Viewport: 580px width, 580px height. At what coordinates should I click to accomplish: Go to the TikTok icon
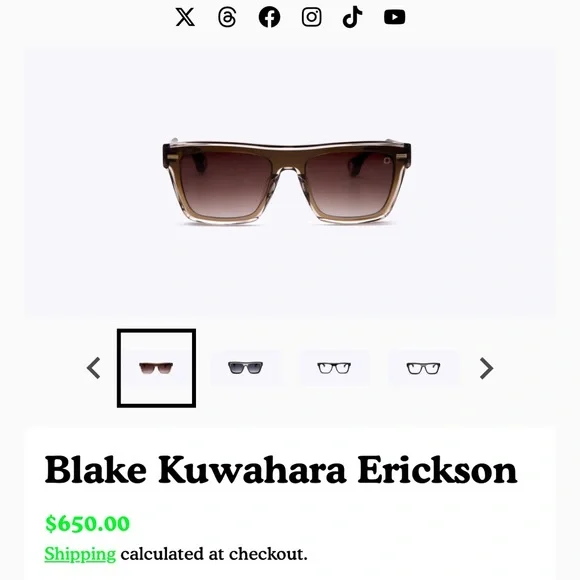coord(352,17)
